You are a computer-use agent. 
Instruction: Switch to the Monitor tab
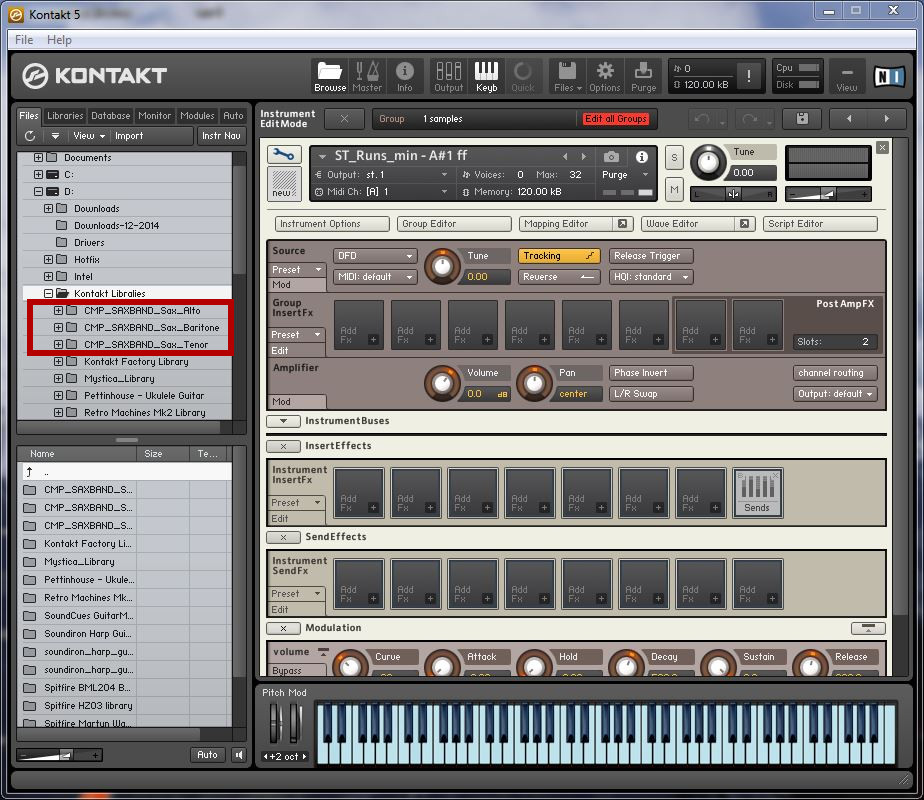(x=154, y=116)
